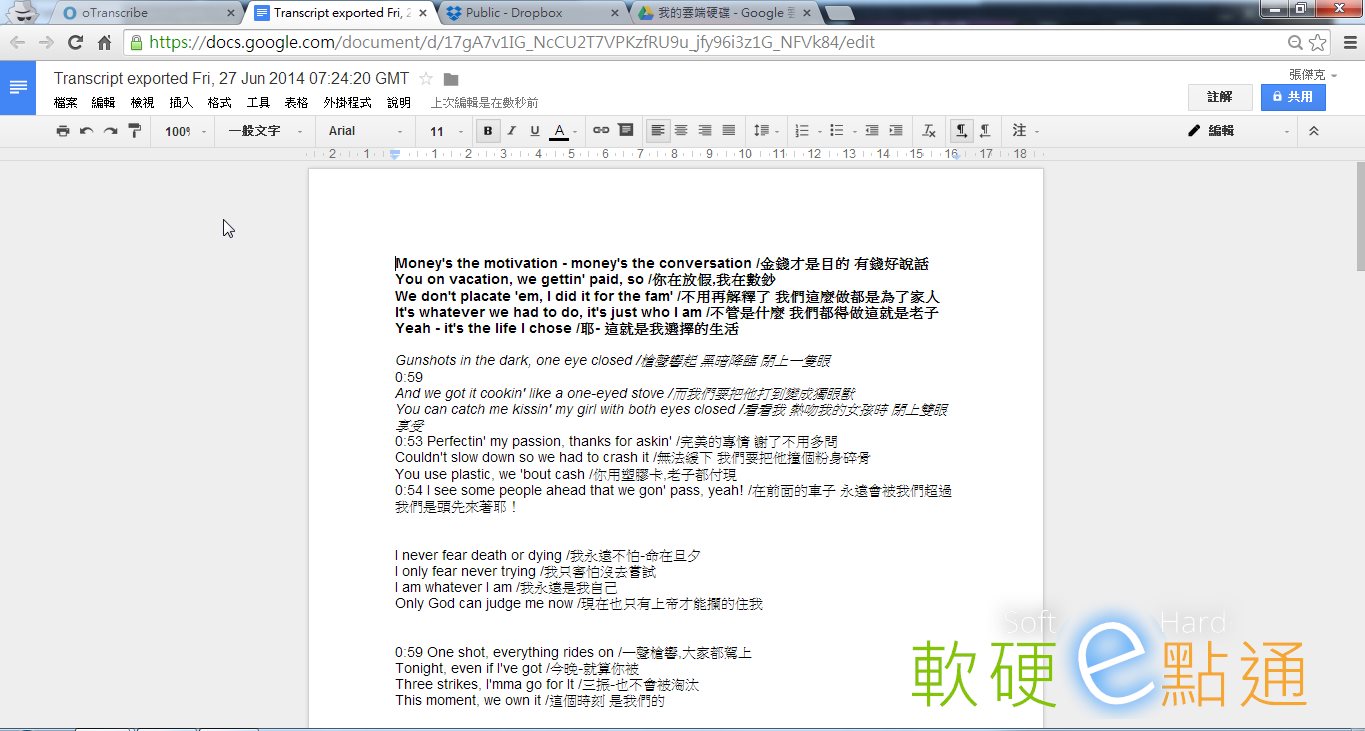Click the vertical scrollbar thumb

pos(1360,215)
